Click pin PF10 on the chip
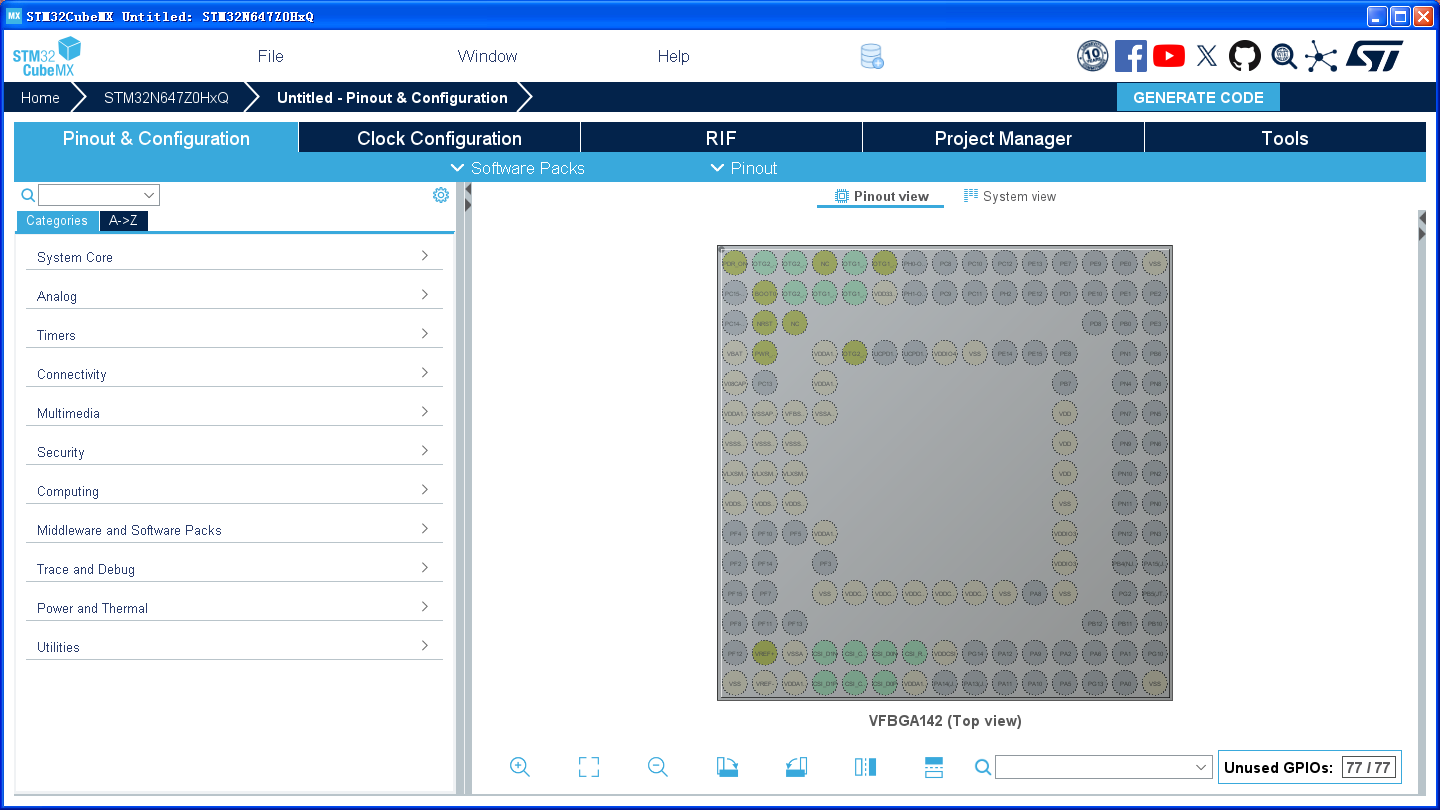Image resolution: width=1440 pixels, height=810 pixels. (765, 533)
